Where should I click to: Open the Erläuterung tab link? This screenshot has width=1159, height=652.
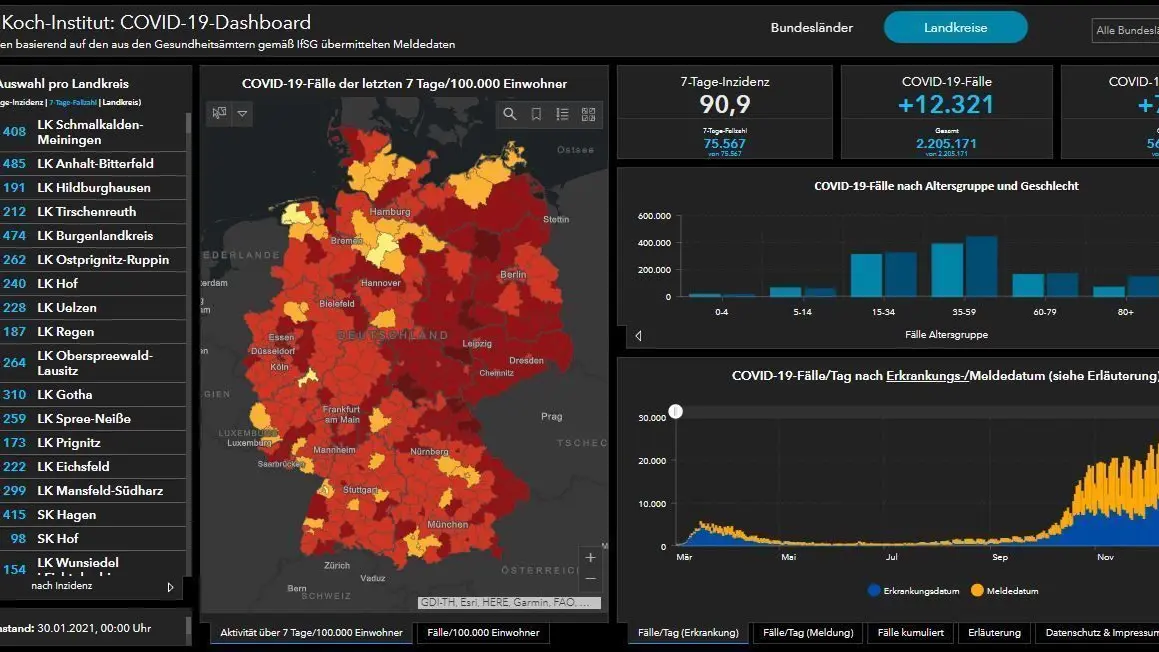click(x=994, y=633)
